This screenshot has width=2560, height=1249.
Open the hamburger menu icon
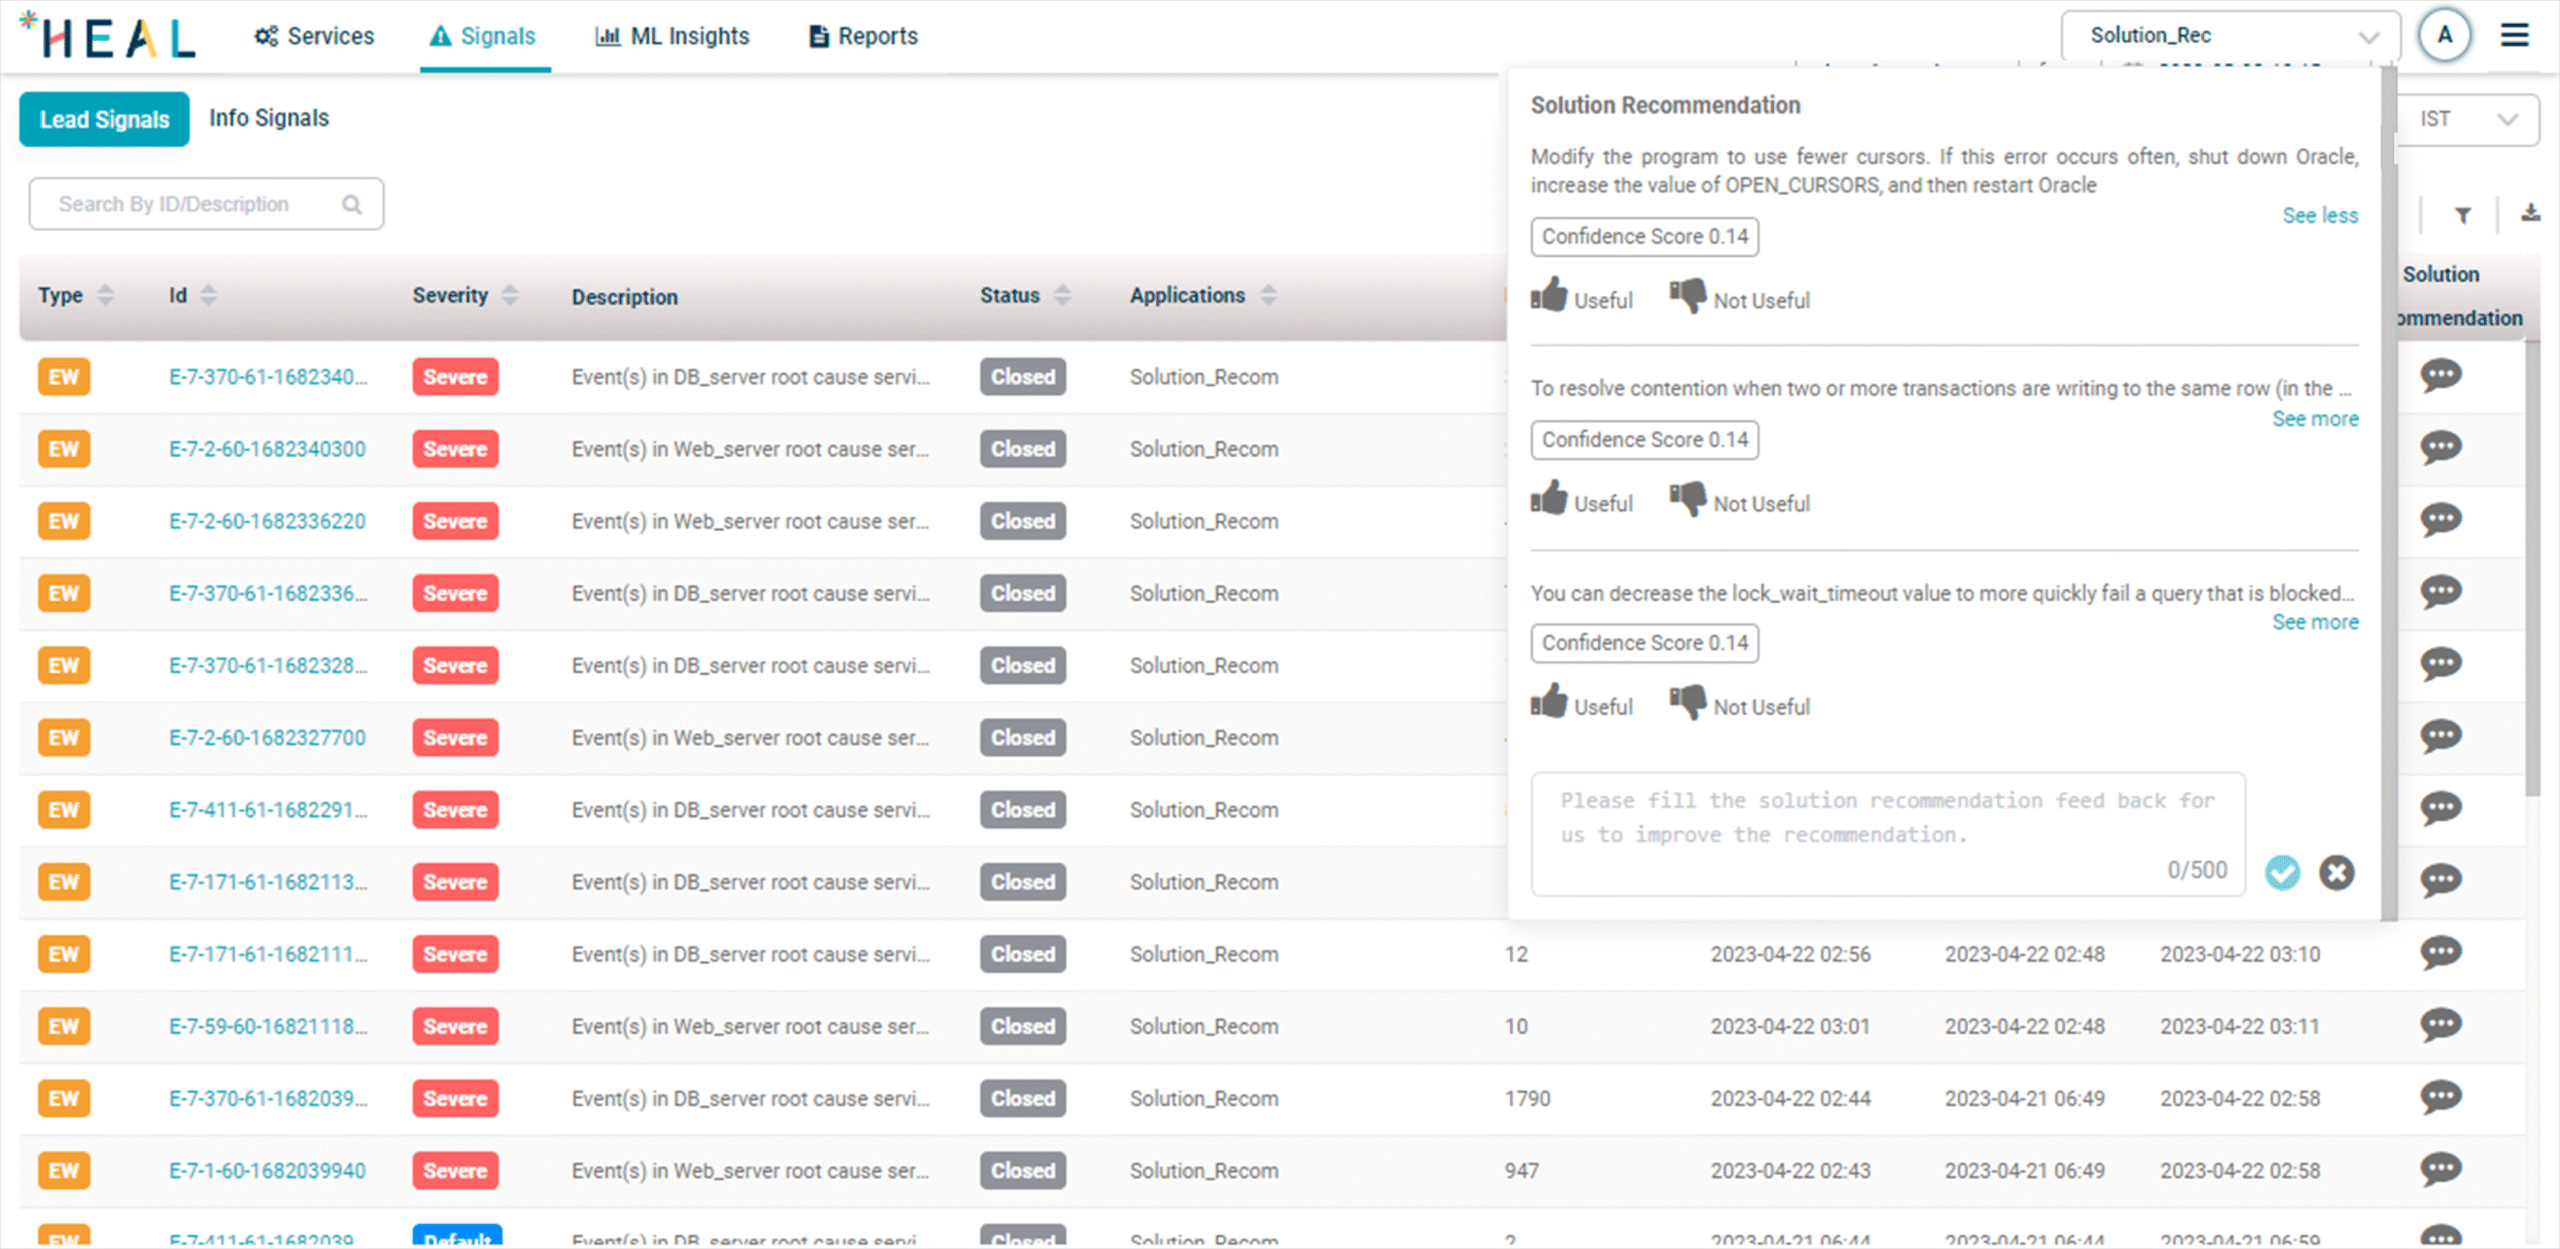[x=2515, y=36]
